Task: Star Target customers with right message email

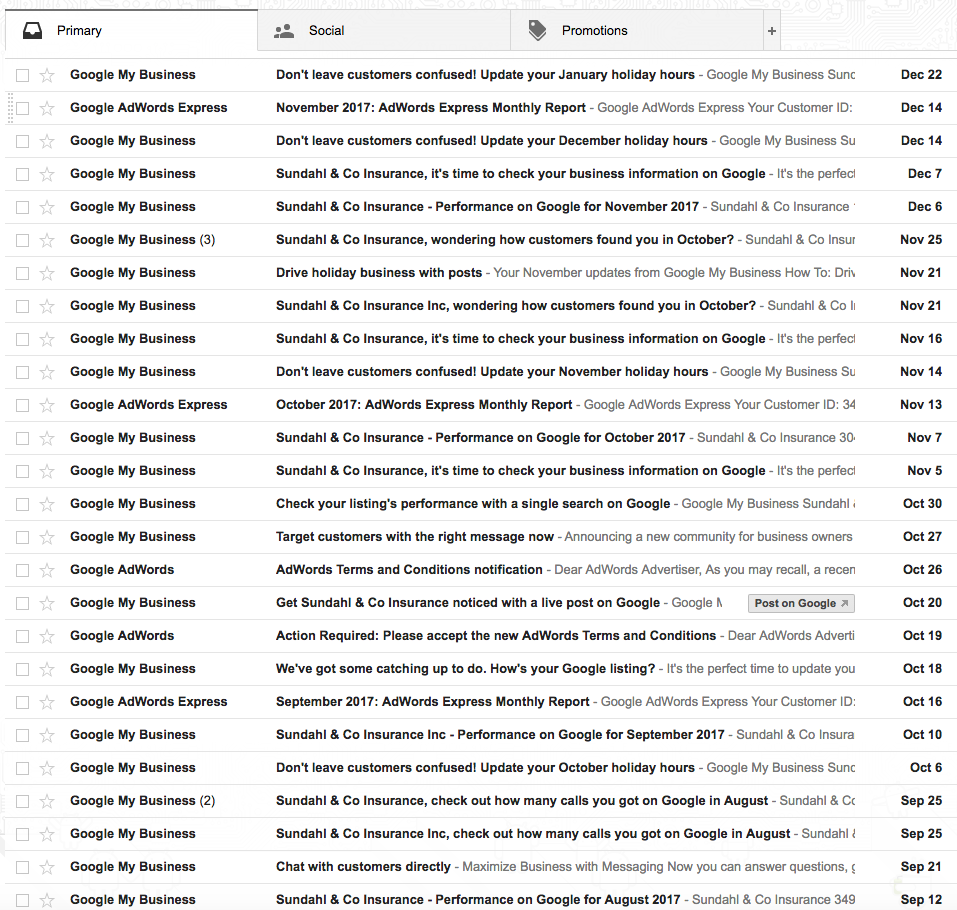Action: click(x=47, y=537)
